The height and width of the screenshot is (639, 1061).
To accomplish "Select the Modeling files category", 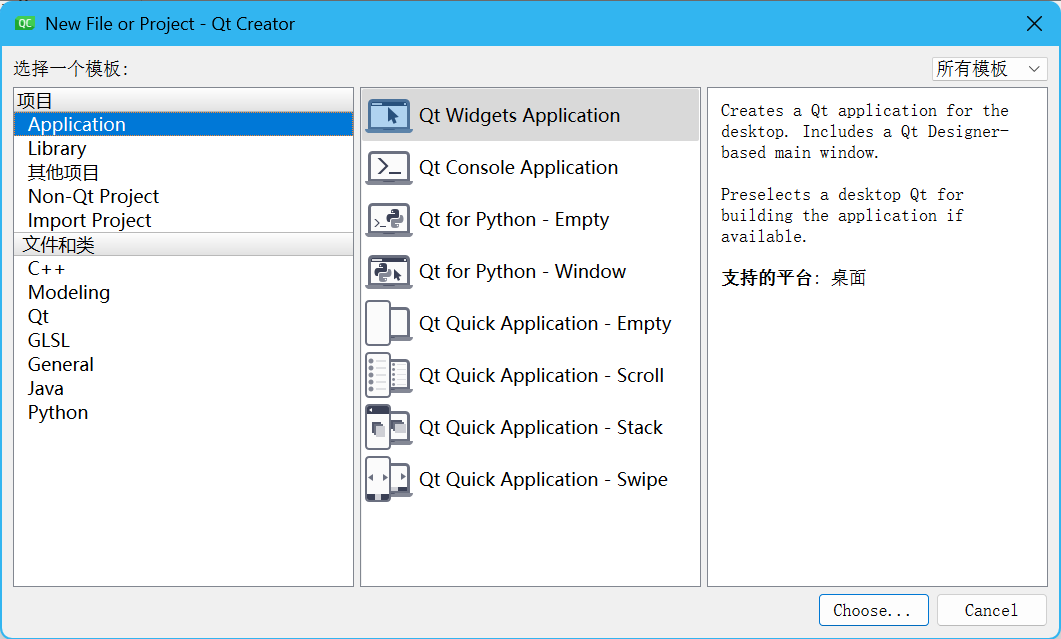I will click(x=183, y=293).
